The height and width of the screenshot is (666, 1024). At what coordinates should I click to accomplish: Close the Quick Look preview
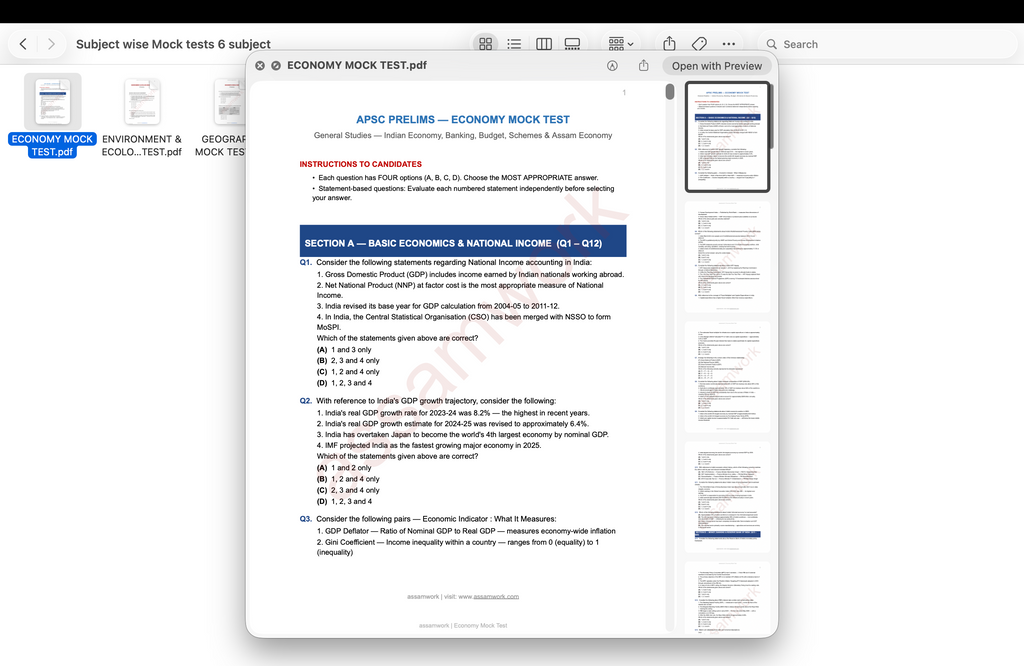click(260, 65)
